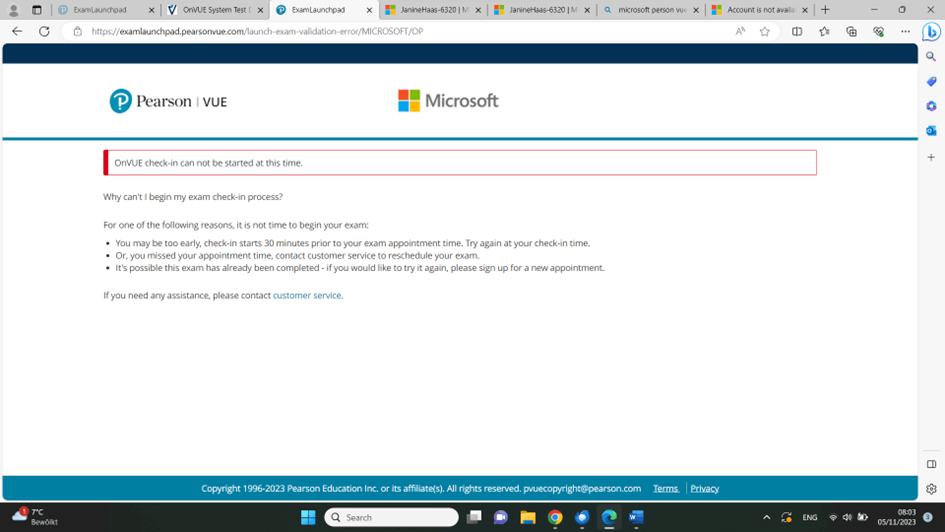The height and width of the screenshot is (532, 945).
Task: Add a new sidebar app
Action: [x=931, y=157]
